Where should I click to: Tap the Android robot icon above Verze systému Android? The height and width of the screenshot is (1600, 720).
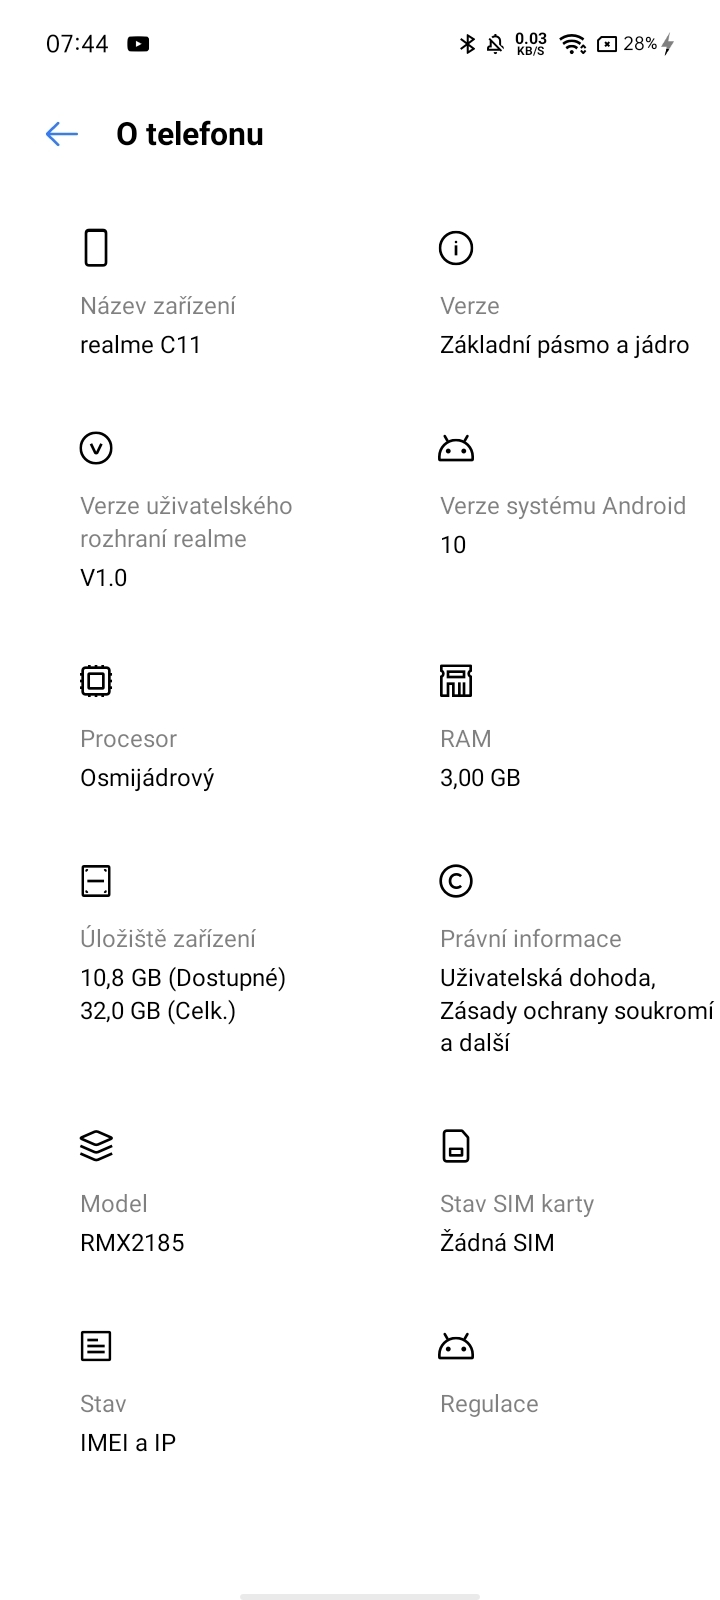455,447
